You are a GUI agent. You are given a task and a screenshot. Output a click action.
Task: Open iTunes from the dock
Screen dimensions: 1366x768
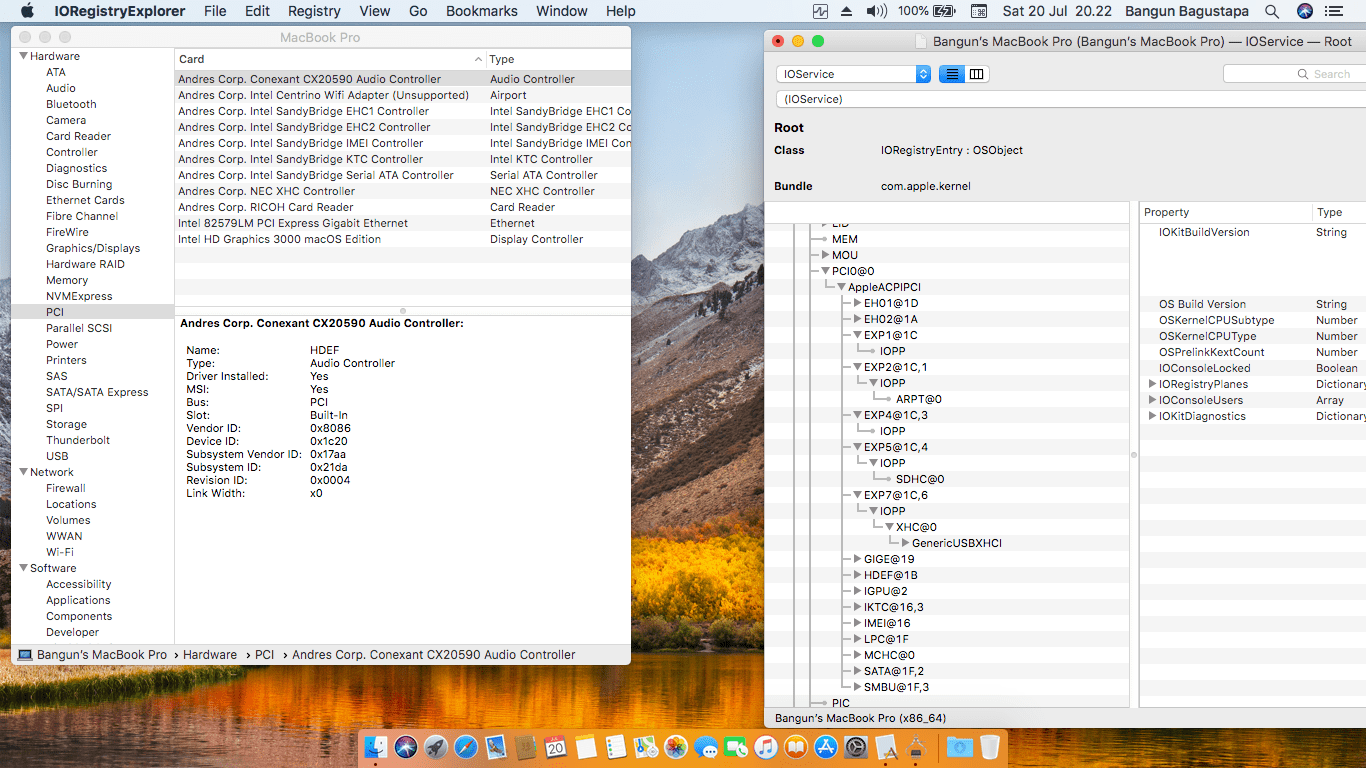pyautogui.click(x=766, y=746)
